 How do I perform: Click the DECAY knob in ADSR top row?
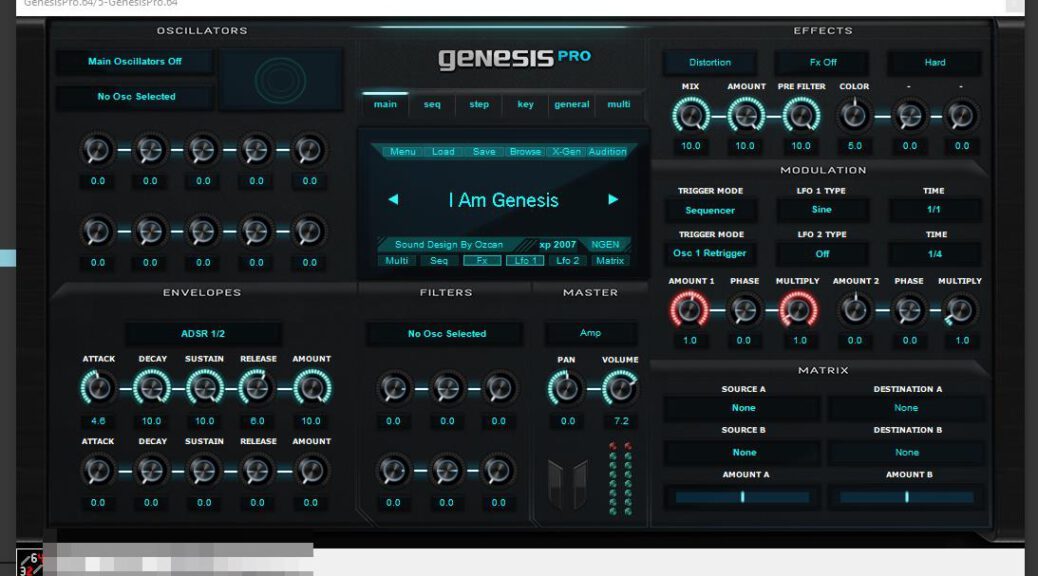(152, 387)
